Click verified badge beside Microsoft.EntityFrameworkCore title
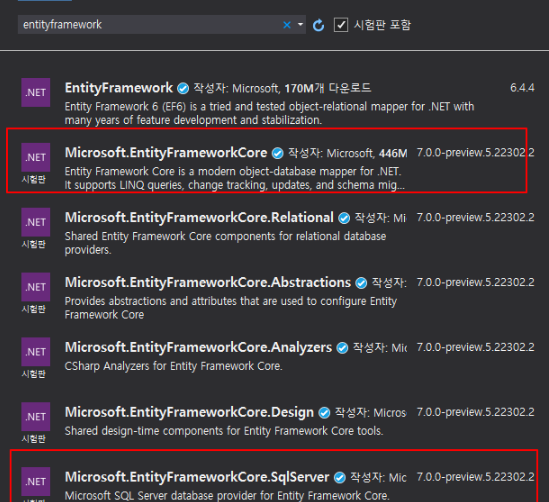 (278, 153)
